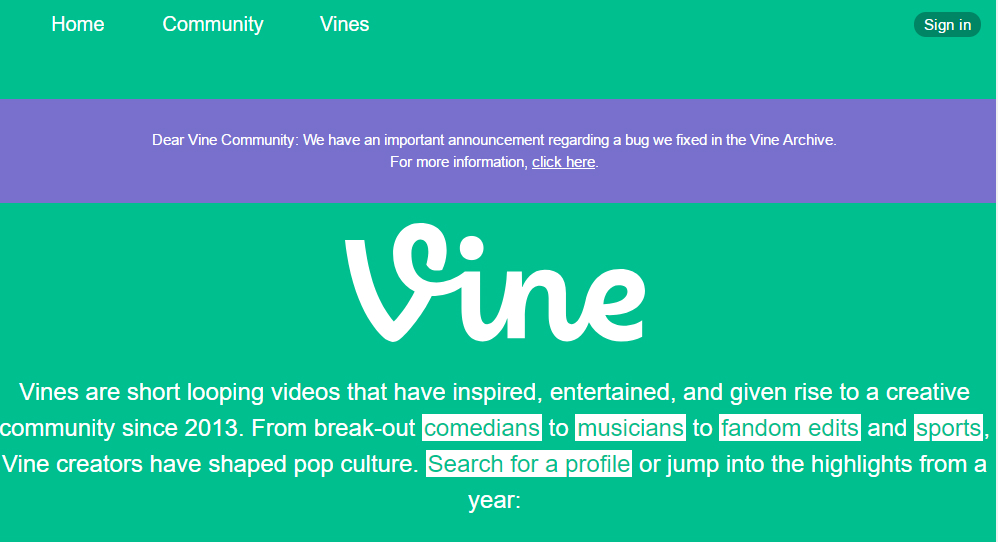Viewport: 998px width, 542px height.
Task: Follow the "click here" announcement link
Action: pyautogui.click(x=563, y=162)
